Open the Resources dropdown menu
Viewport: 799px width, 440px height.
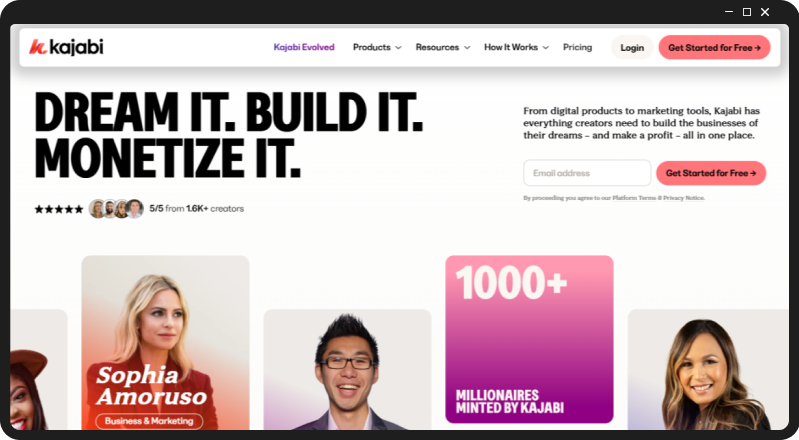pos(443,47)
